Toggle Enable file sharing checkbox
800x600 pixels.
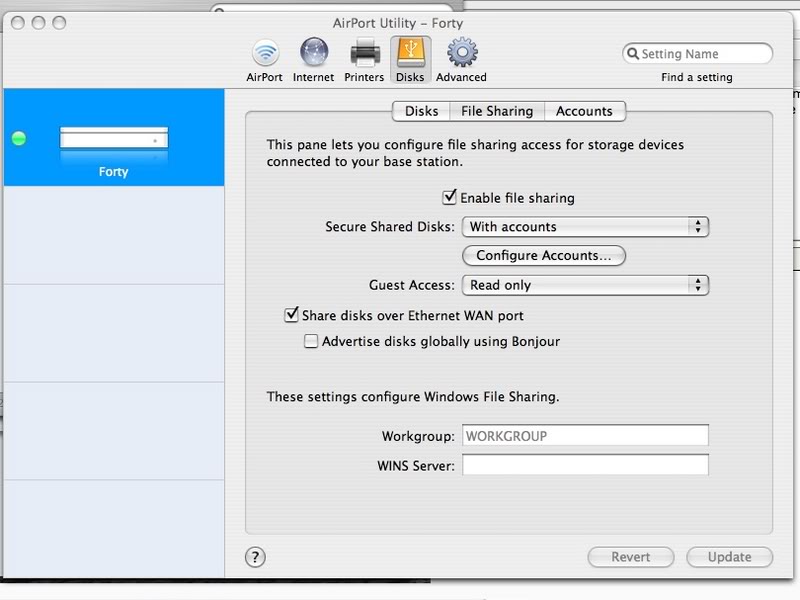click(x=449, y=197)
